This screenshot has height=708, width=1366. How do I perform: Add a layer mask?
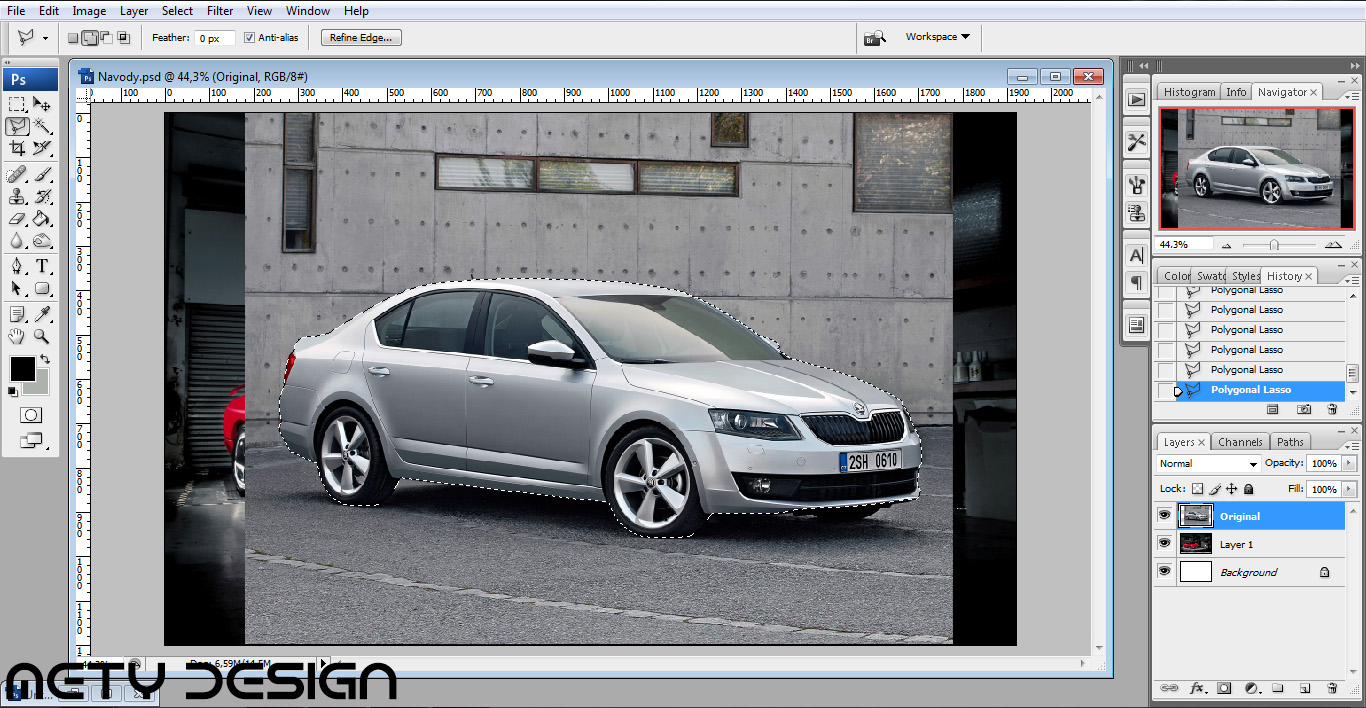[1224, 688]
